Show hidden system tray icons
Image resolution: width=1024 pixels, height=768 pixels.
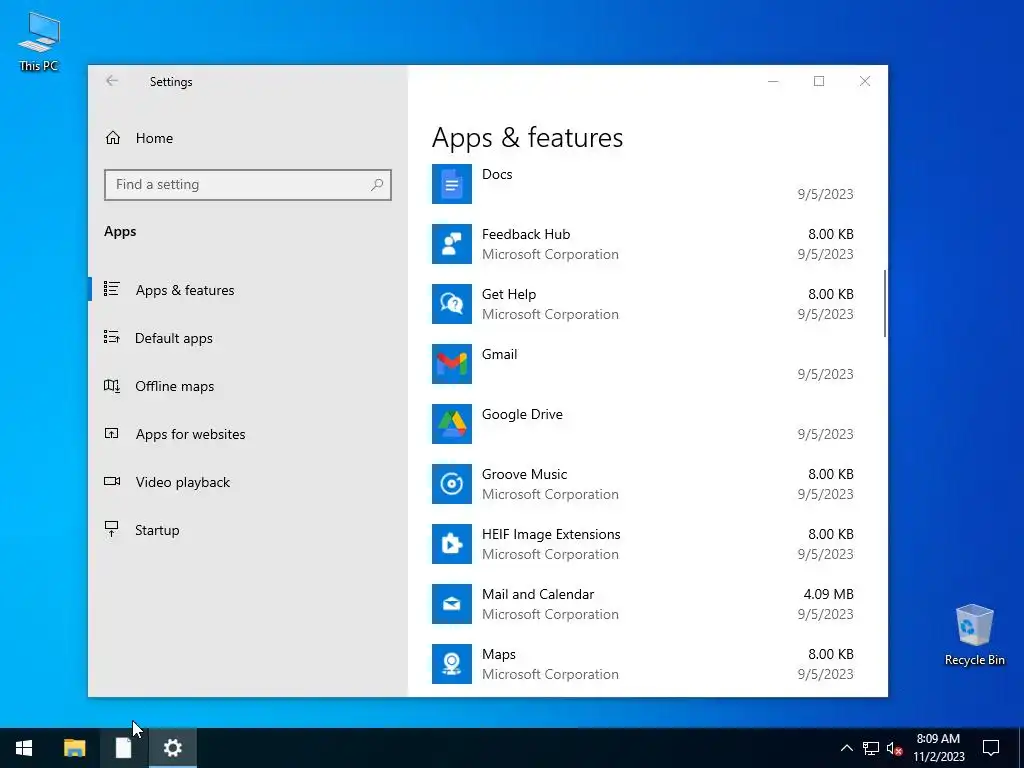846,748
